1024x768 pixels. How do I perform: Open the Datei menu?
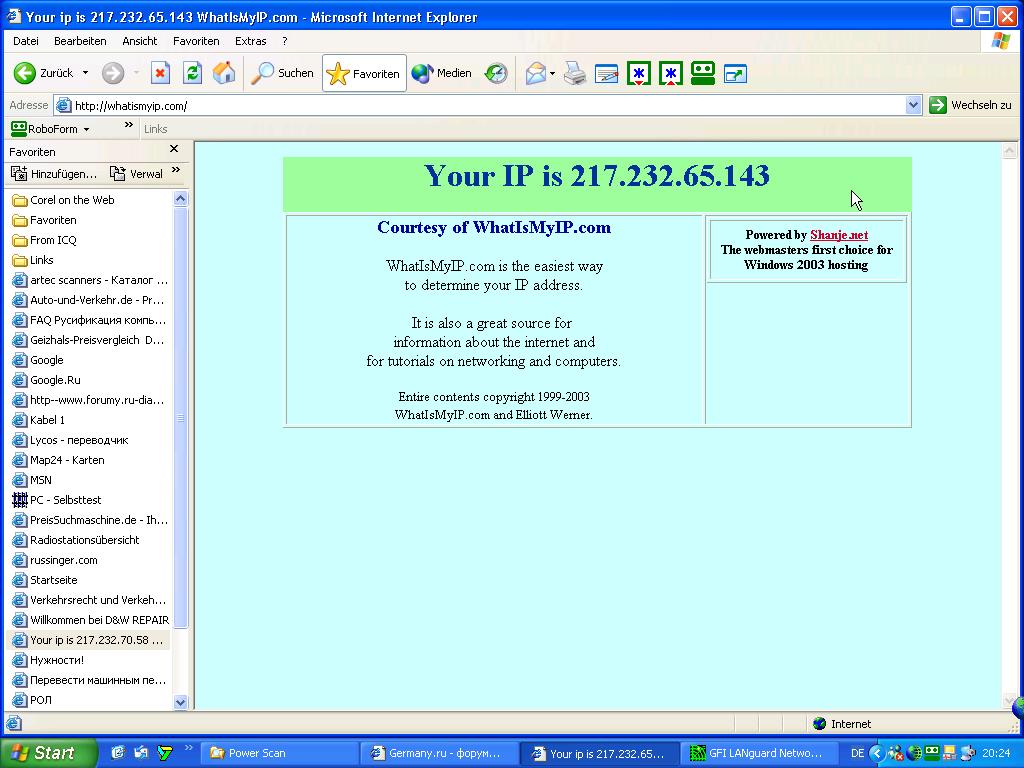25,41
